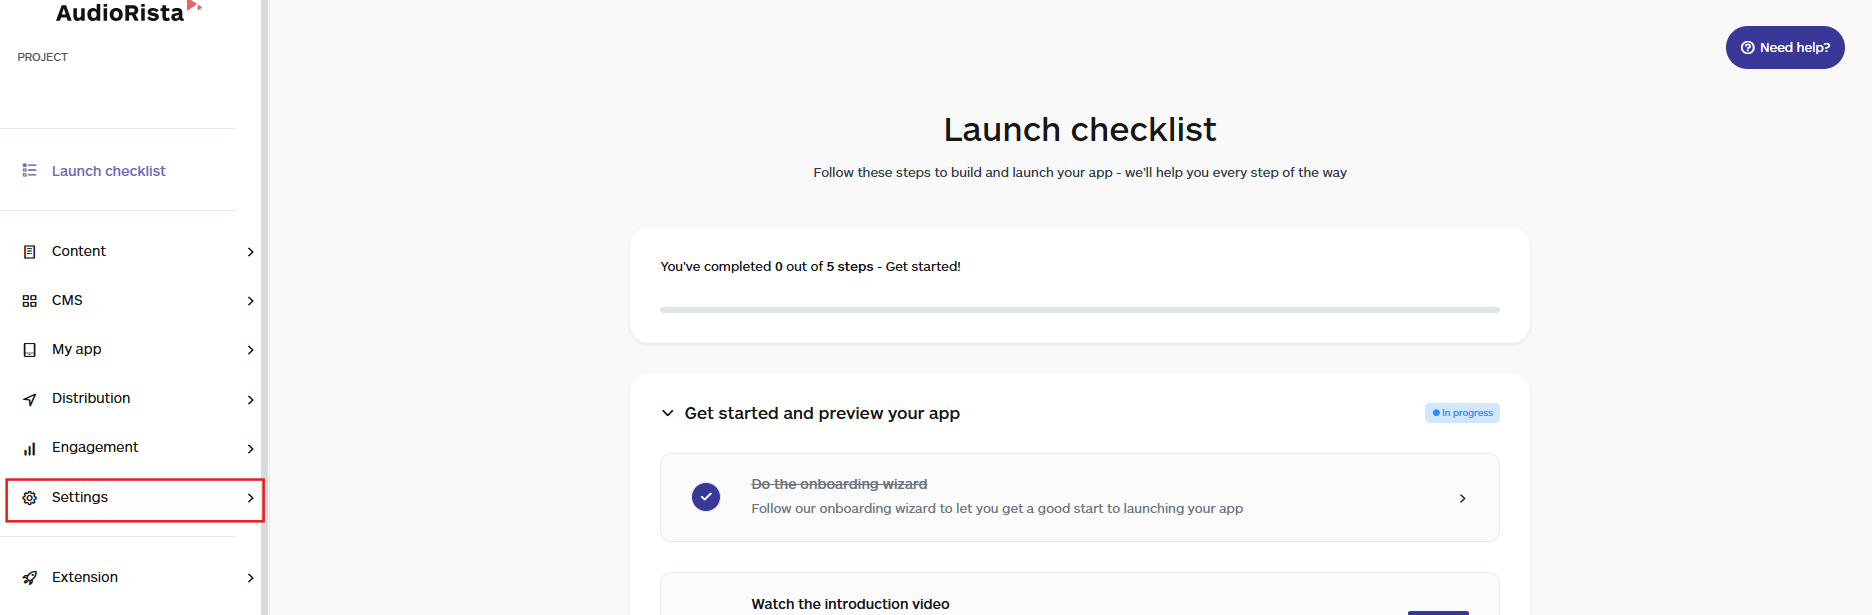Screen dimensions: 1872x615
Task: Click the In progress status badge
Action: 1462,412
